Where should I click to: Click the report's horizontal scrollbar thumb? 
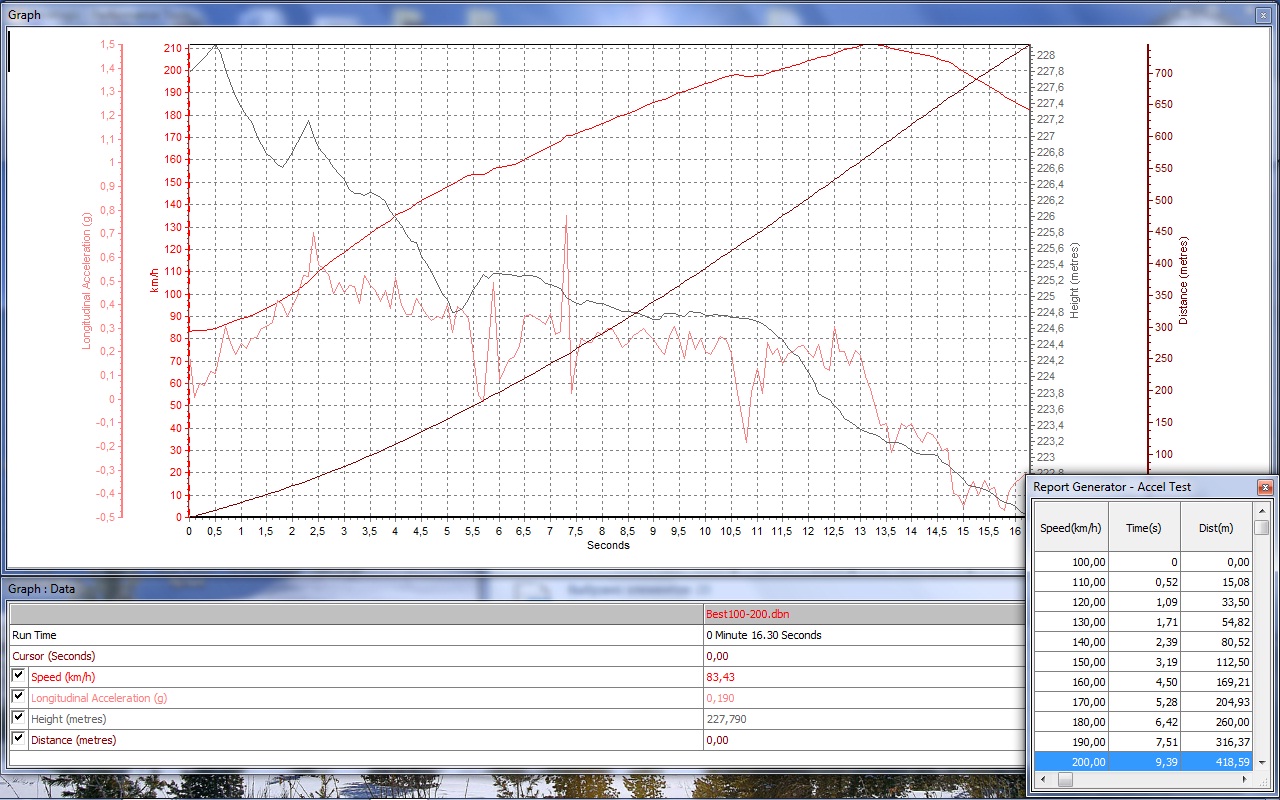tap(1066, 779)
